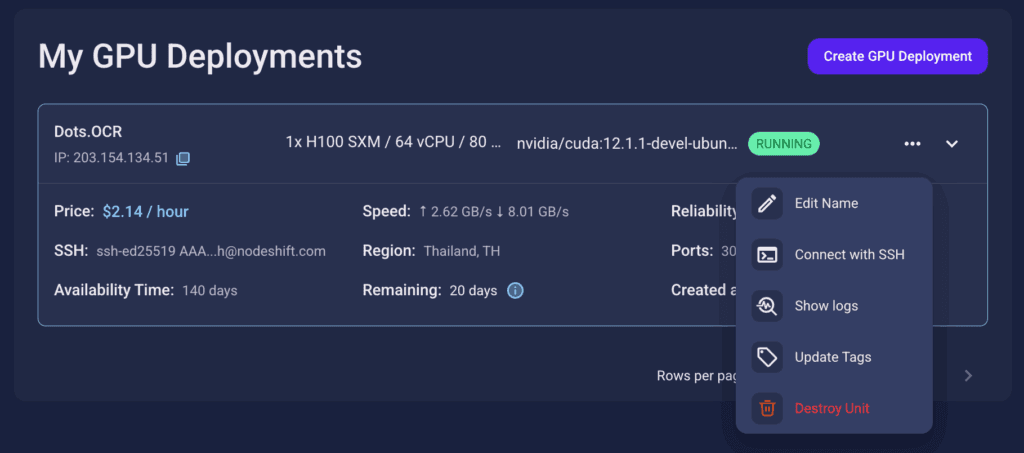
Task: Click the red trash can icon
Action: pyautogui.click(x=767, y=409)
